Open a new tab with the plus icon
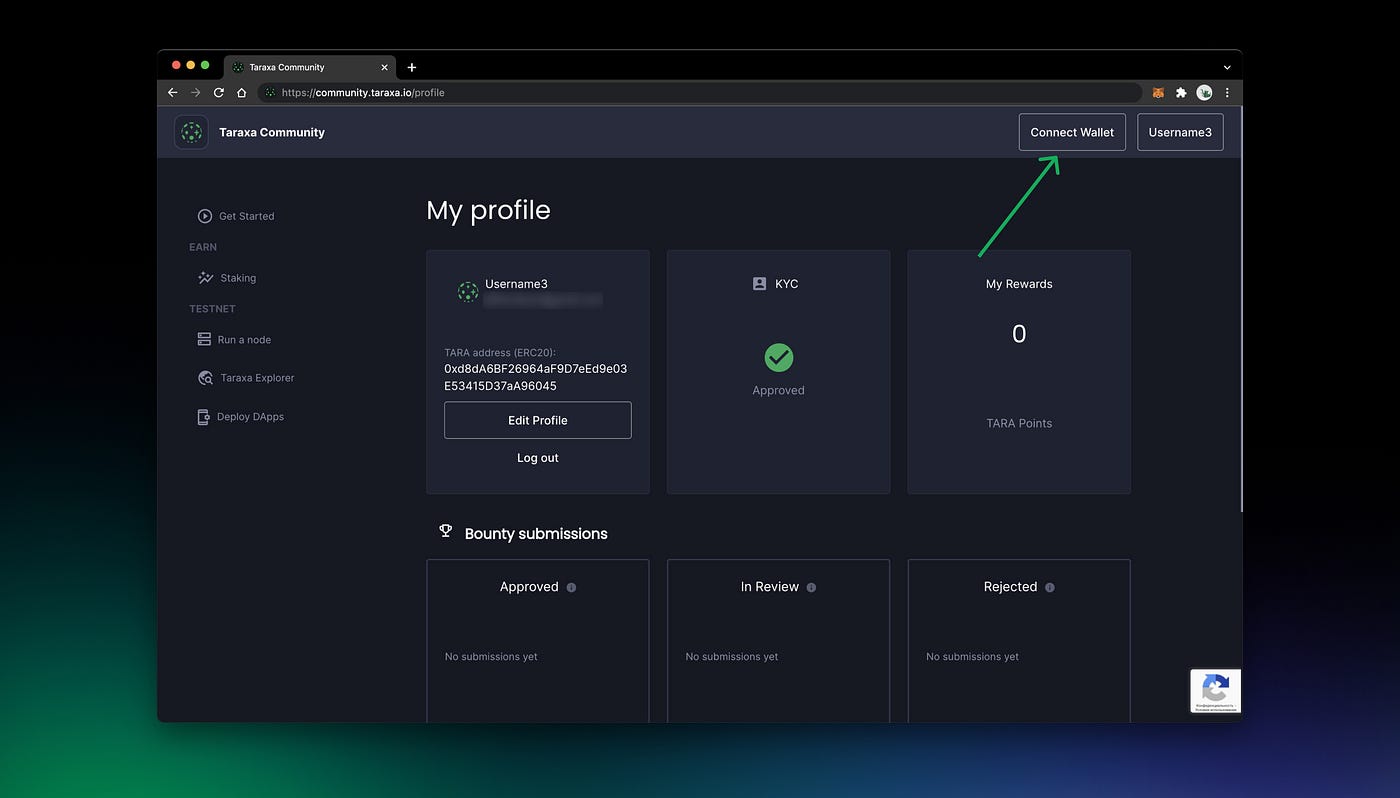Viewport: 1400px width, 798px height. pyautogui.click(x=411, y=67)
